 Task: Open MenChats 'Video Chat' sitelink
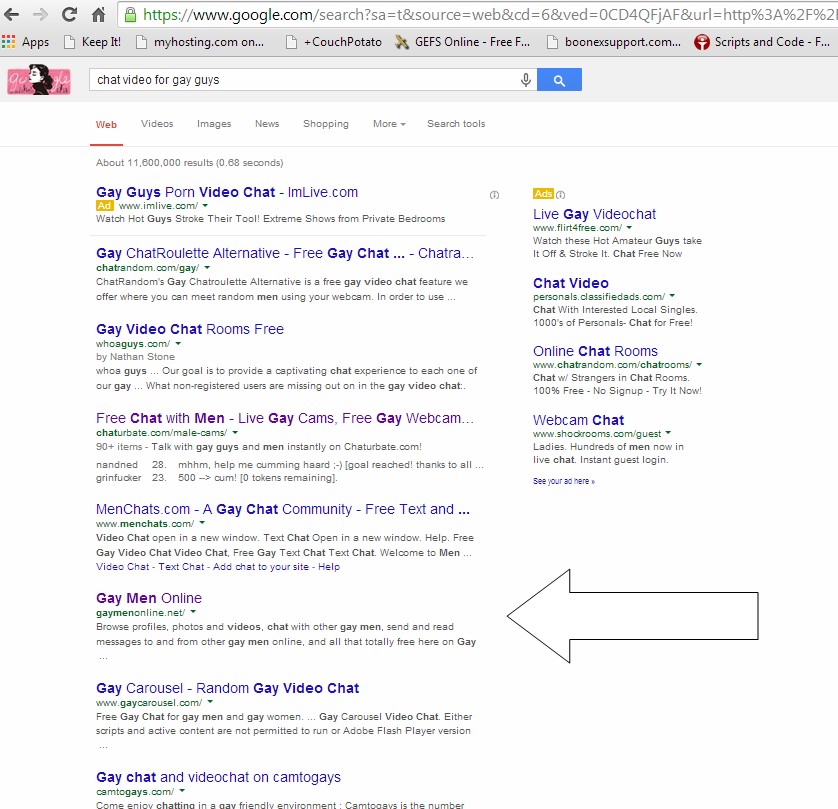[122, 567]
